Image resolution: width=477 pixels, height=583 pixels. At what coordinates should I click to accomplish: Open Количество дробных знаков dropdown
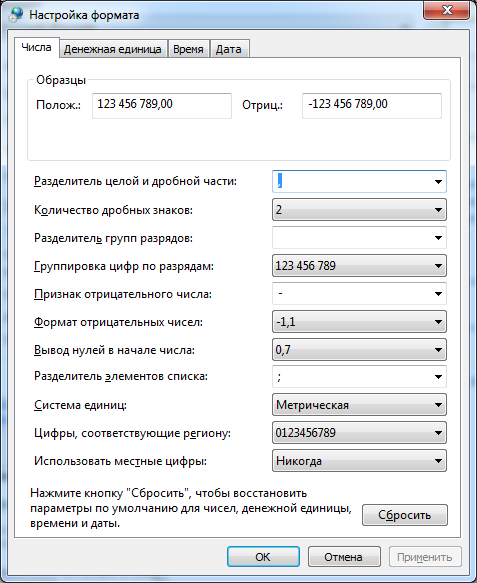tap(360, 210)
